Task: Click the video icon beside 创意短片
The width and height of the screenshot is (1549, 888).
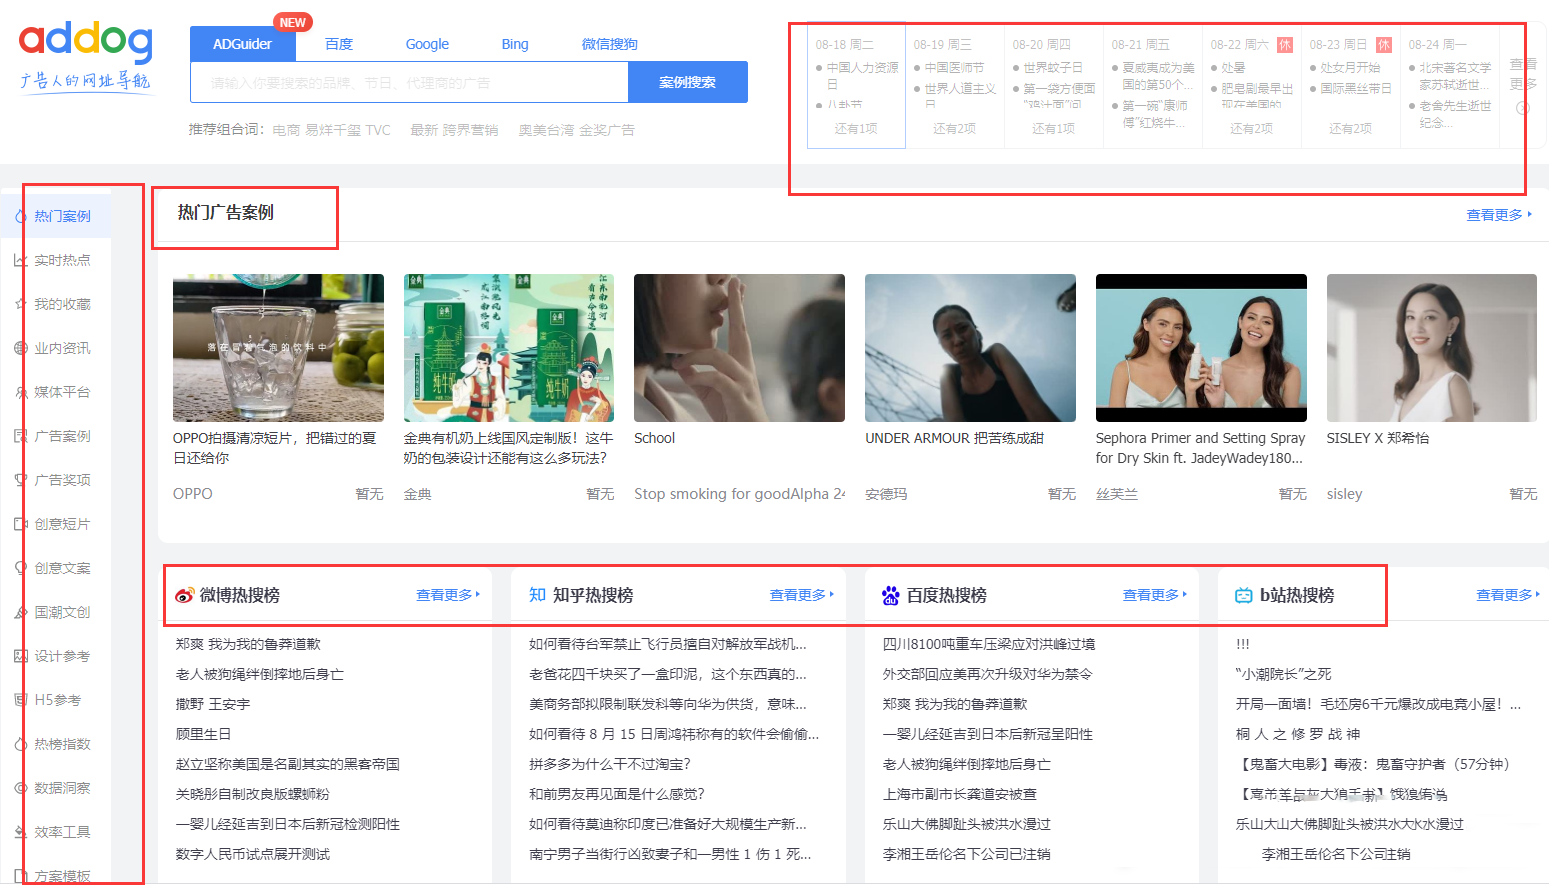Action: [21, 524]
